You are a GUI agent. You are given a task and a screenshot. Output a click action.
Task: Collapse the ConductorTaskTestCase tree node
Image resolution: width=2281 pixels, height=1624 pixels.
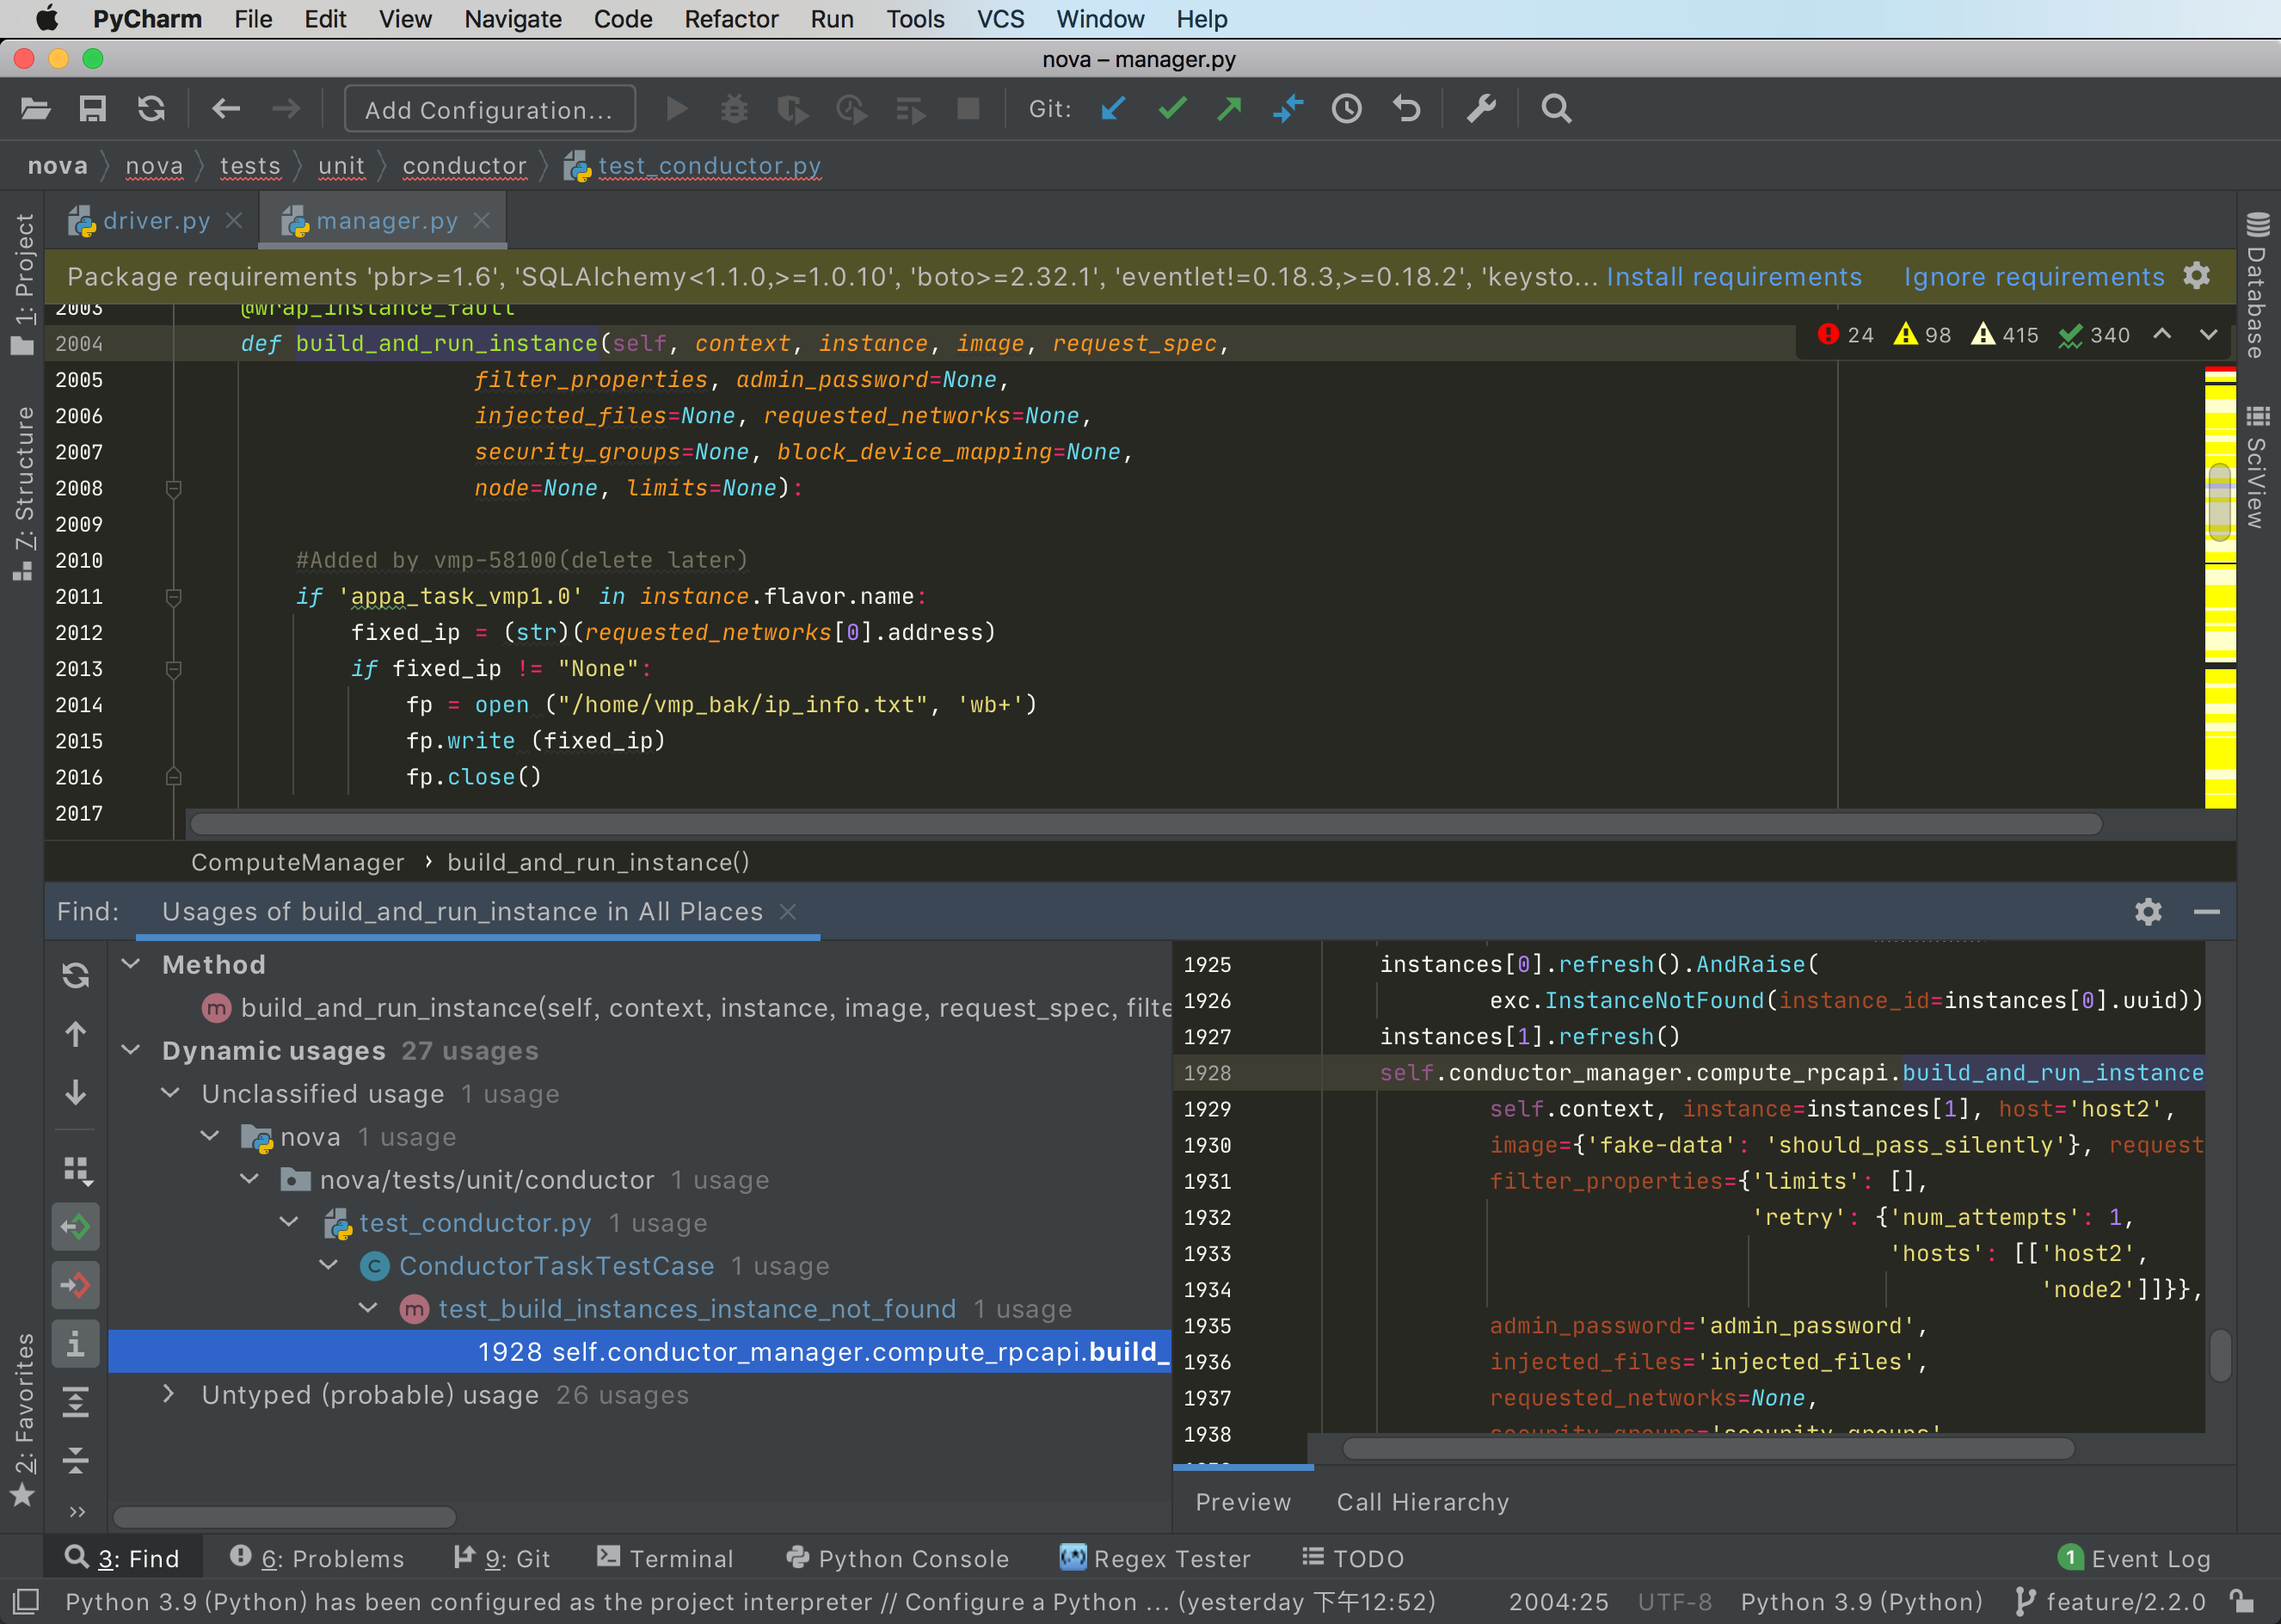point(328,1265)
